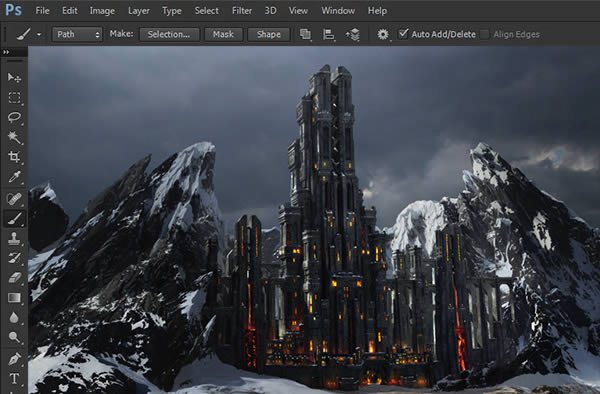Select the Lasso tool

point(14,117)
